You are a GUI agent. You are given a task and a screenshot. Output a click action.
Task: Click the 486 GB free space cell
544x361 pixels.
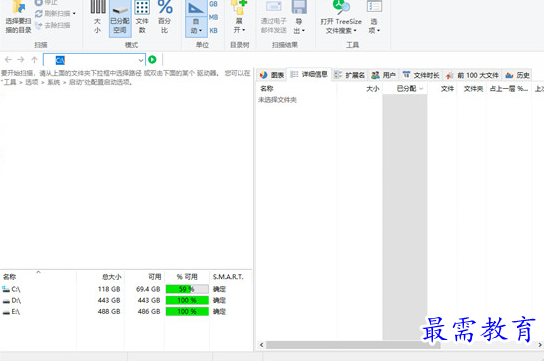(x=149, y=312)
